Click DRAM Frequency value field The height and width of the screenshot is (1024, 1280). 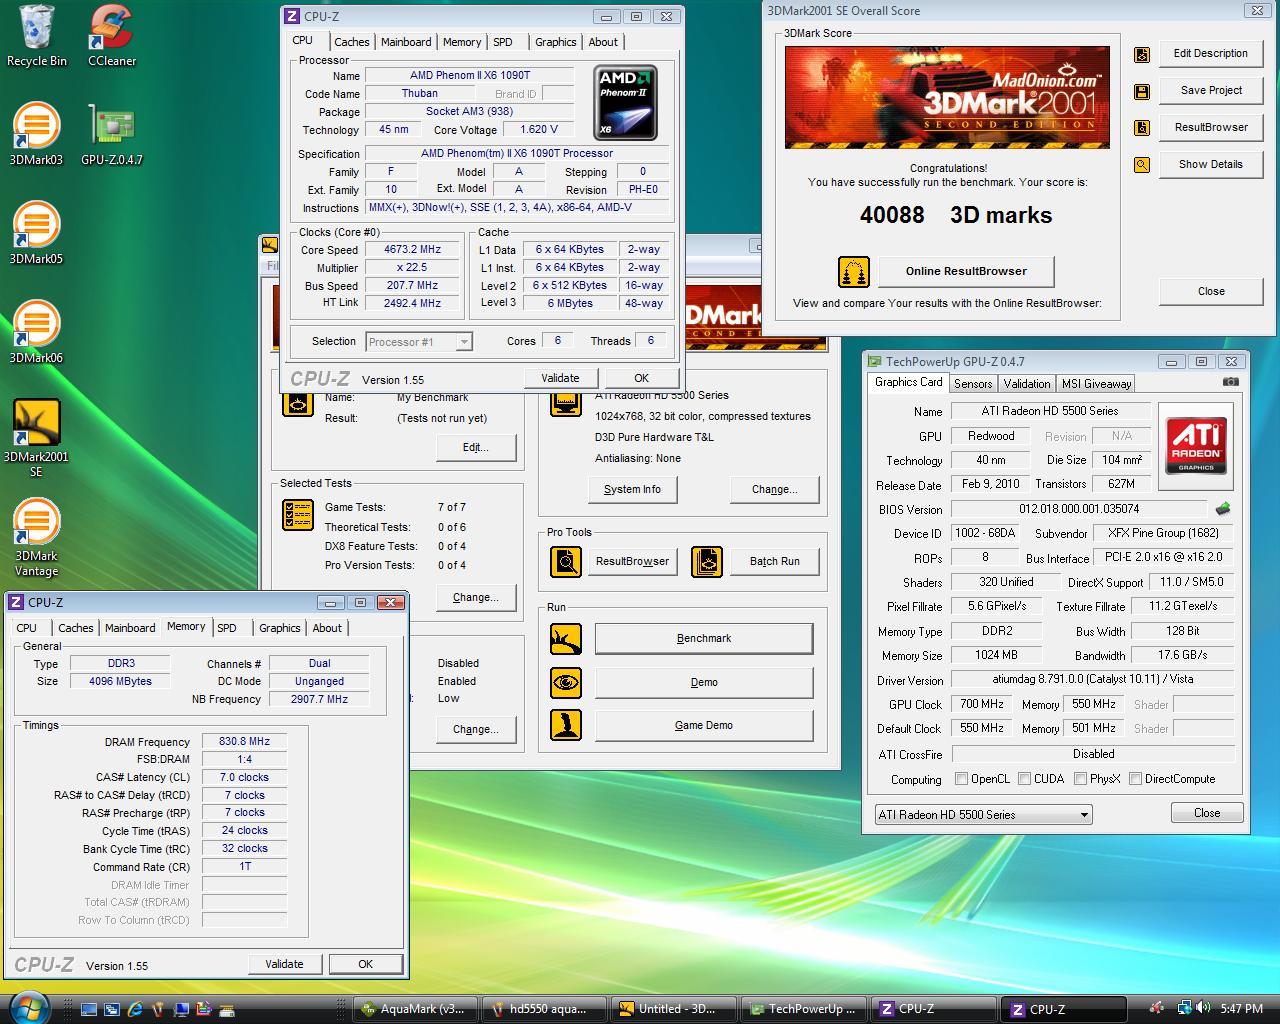click(245, 742)
